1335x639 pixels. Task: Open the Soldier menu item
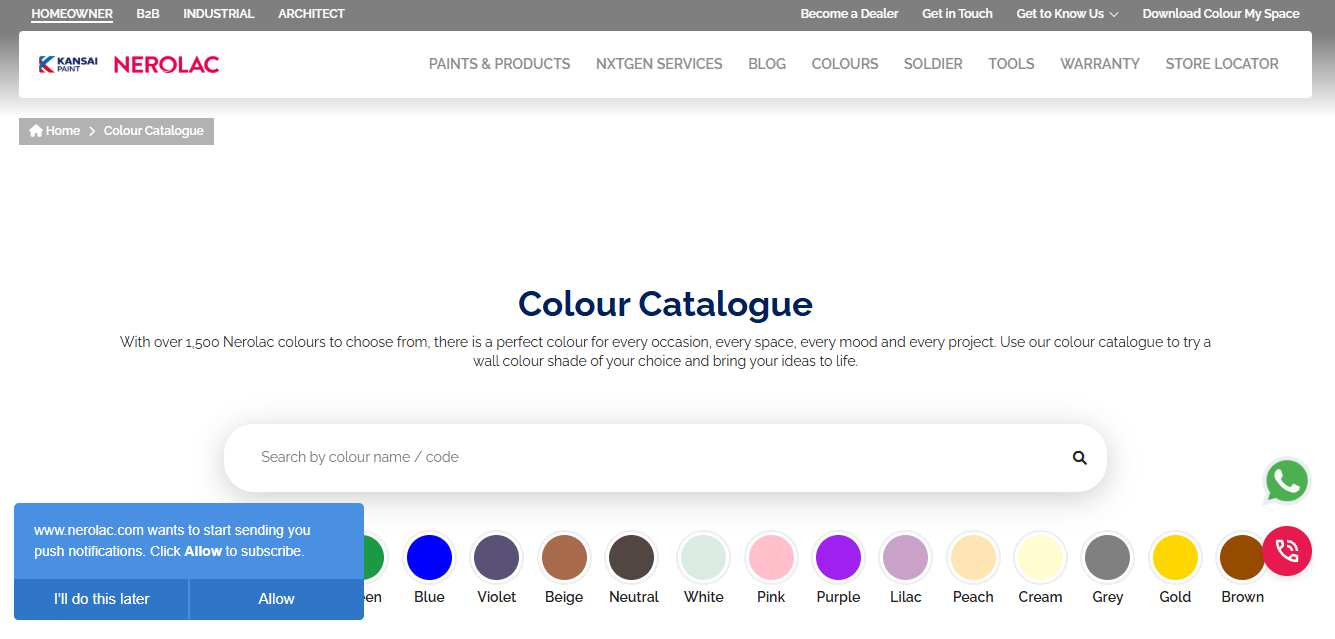coord(933,64)
